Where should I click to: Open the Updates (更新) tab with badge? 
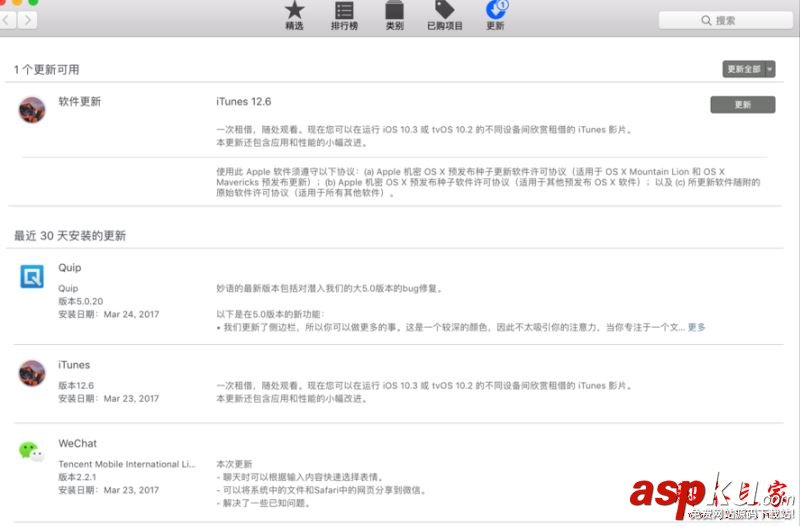[495, 15]
